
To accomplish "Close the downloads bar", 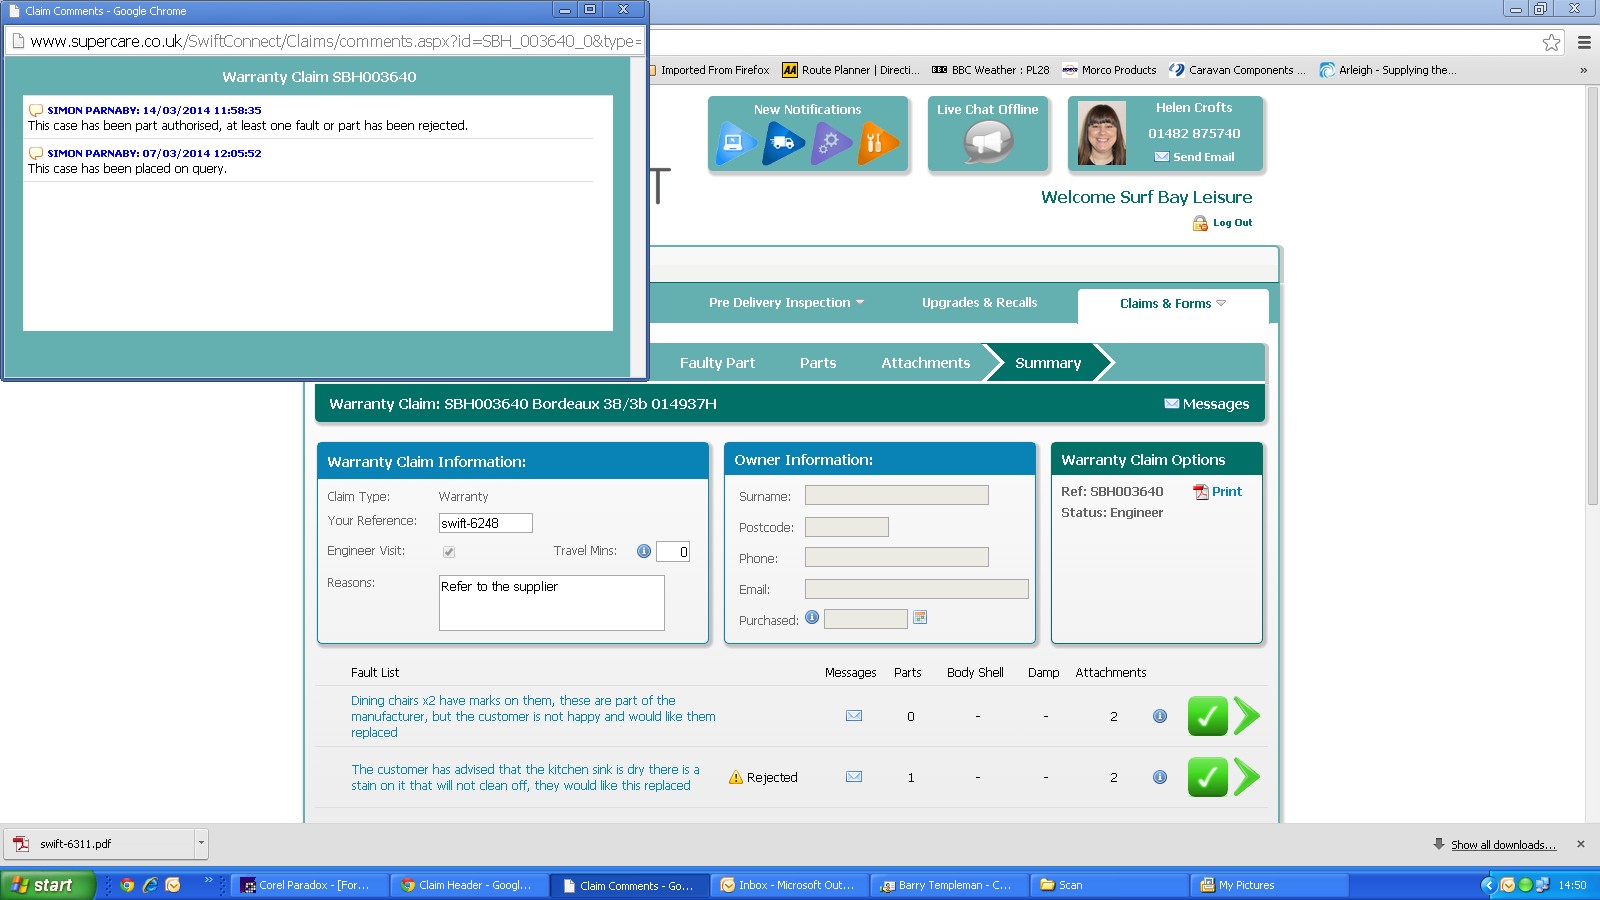I will click(x=1581, y=844).
